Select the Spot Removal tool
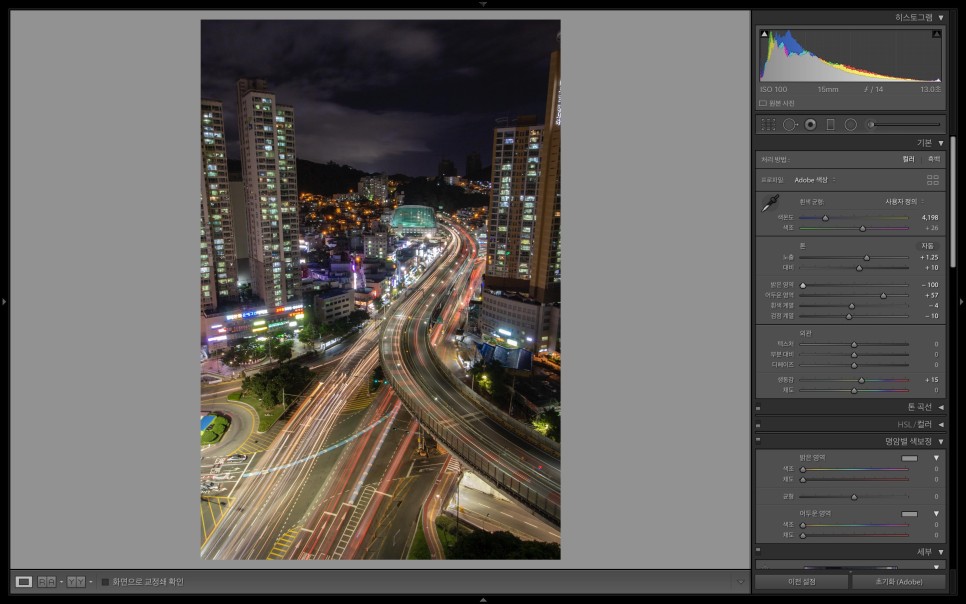The width and height of the screenshot is (966, 604). pos(790,124)
